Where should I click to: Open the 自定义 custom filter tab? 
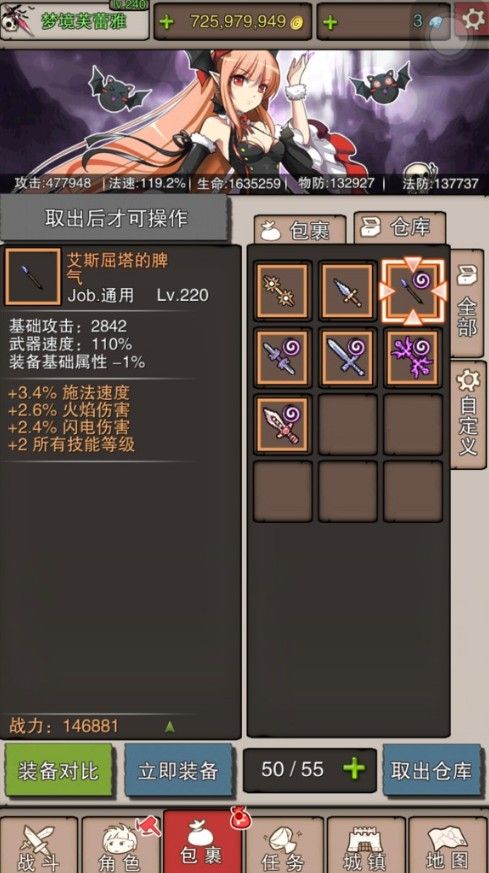(x=467, y=415)
